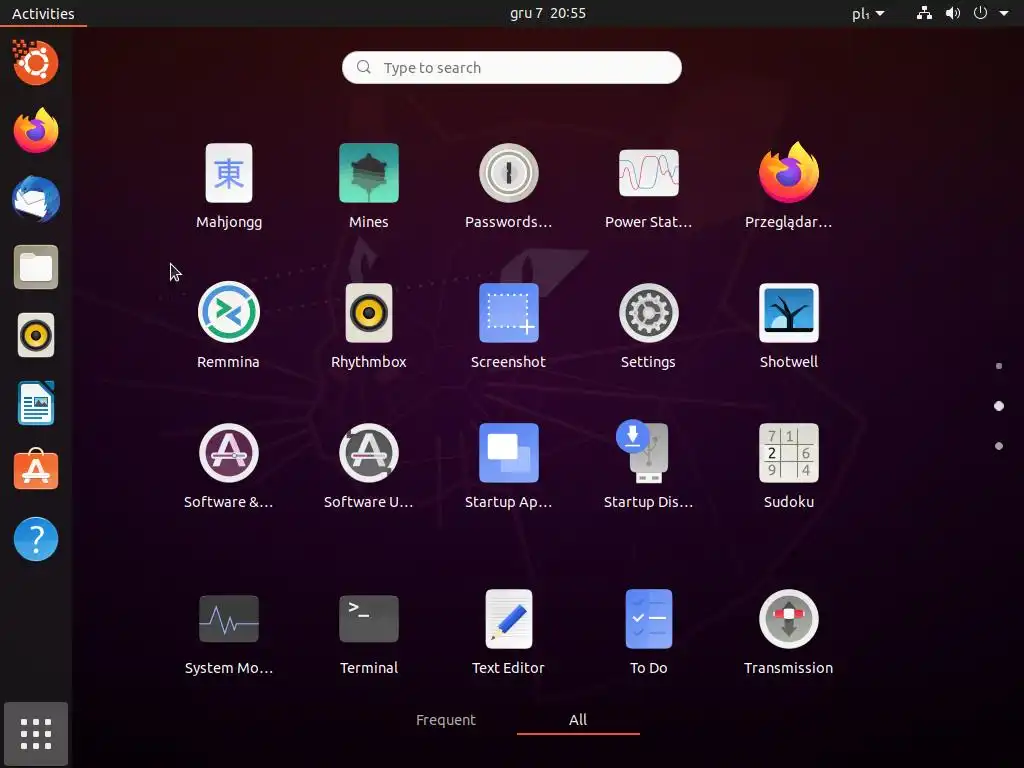Open the Text Editor

508,632
